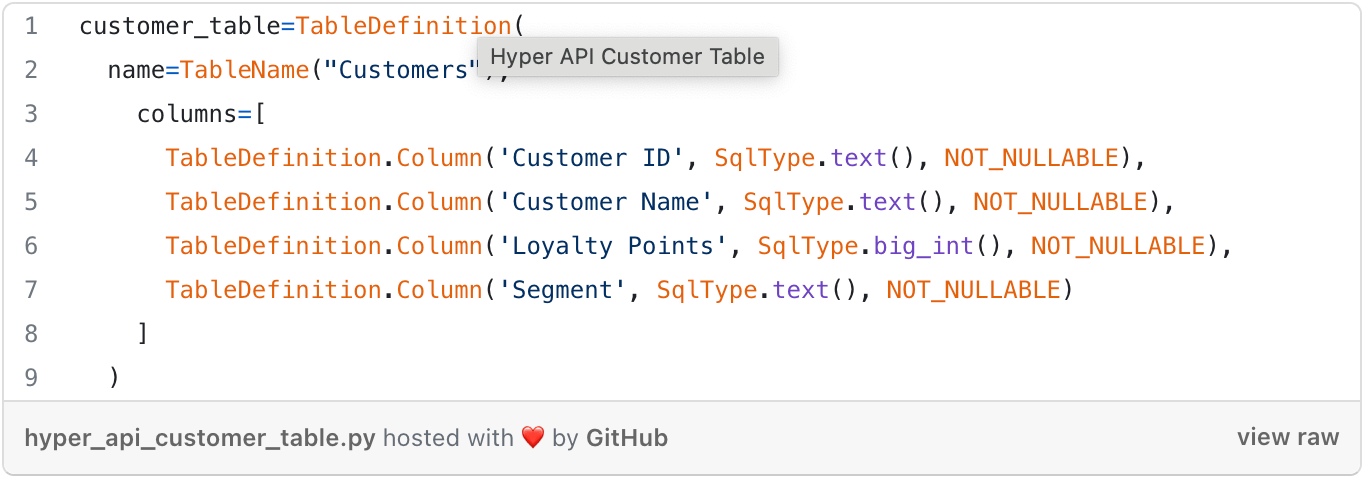This screenshot has height=482, width=1364.
Task: Click line number 1 in the gutter
Action: [x=31, y=26]
